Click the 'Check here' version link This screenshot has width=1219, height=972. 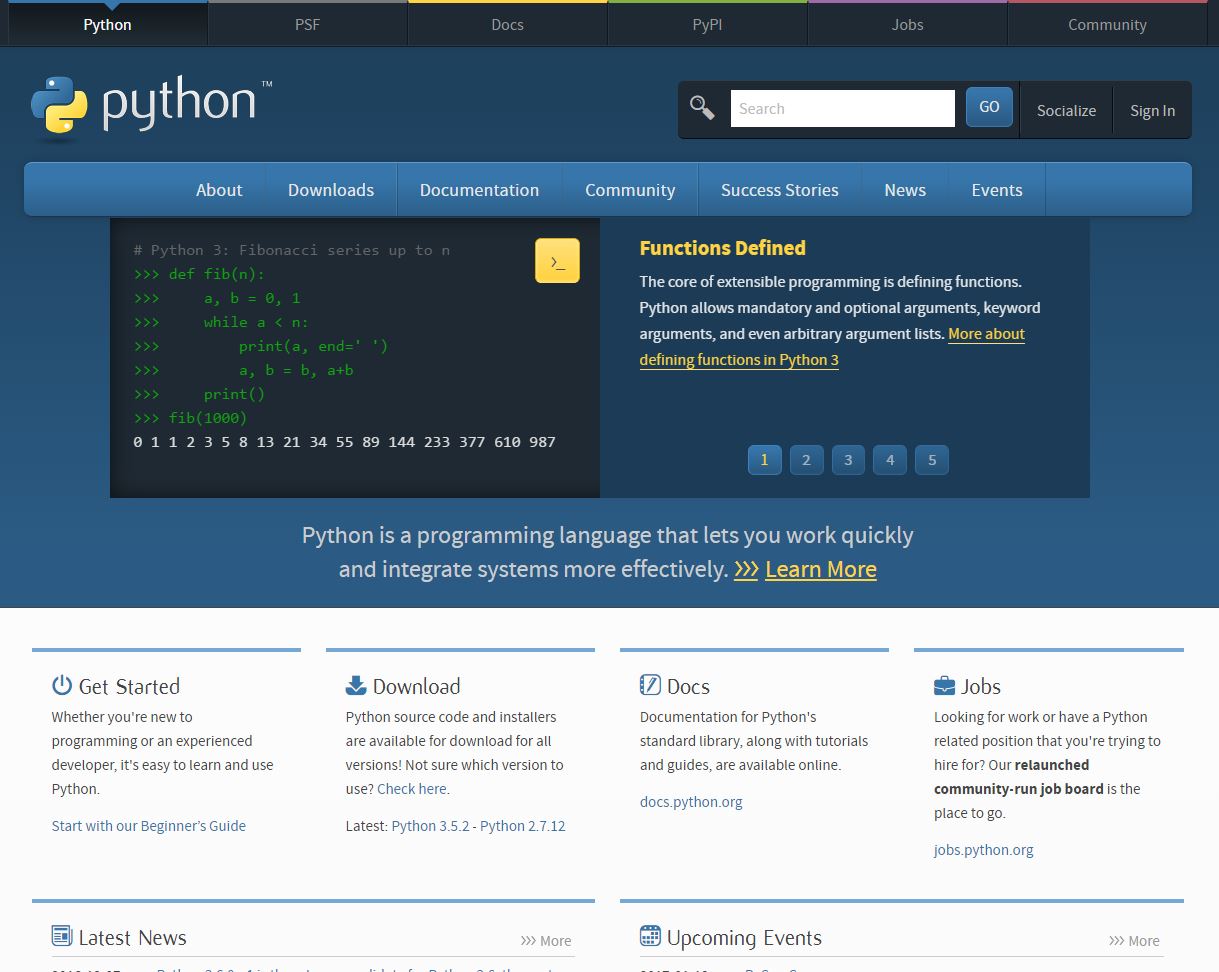(x=412, y=789)
